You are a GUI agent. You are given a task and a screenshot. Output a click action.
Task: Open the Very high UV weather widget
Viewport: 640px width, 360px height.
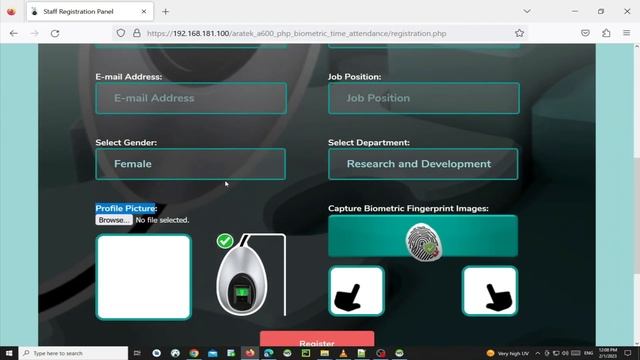(508, 353)
